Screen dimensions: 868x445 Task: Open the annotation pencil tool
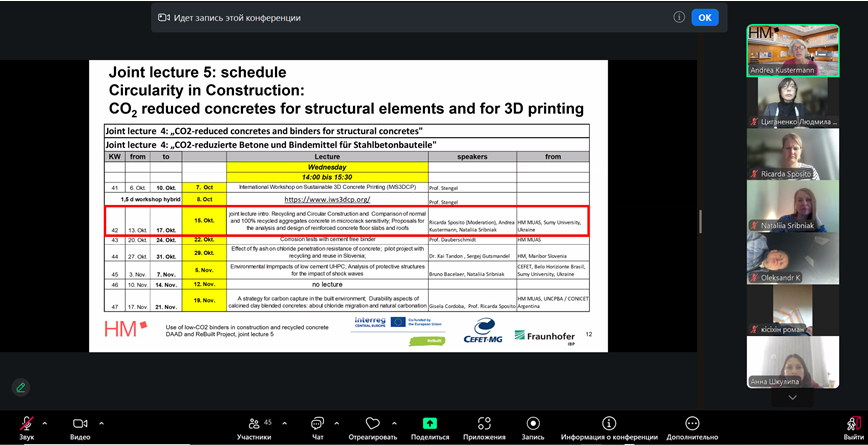tap(21, 387)
